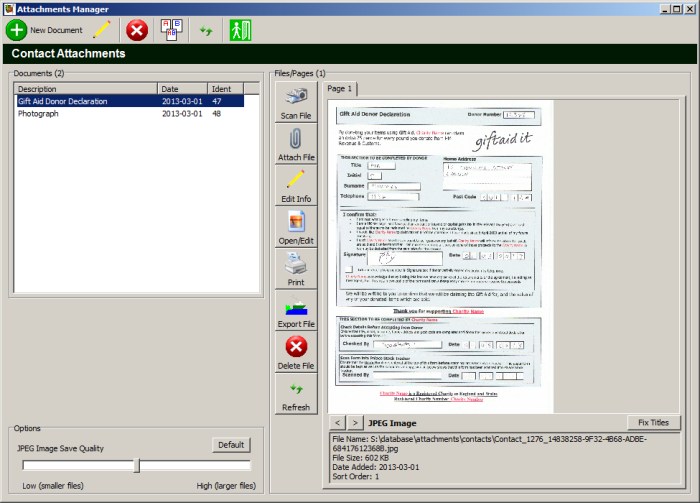This screenshot has height=503, width=700.
Task: Click the Open/Edit button
Action: point(297,227)
